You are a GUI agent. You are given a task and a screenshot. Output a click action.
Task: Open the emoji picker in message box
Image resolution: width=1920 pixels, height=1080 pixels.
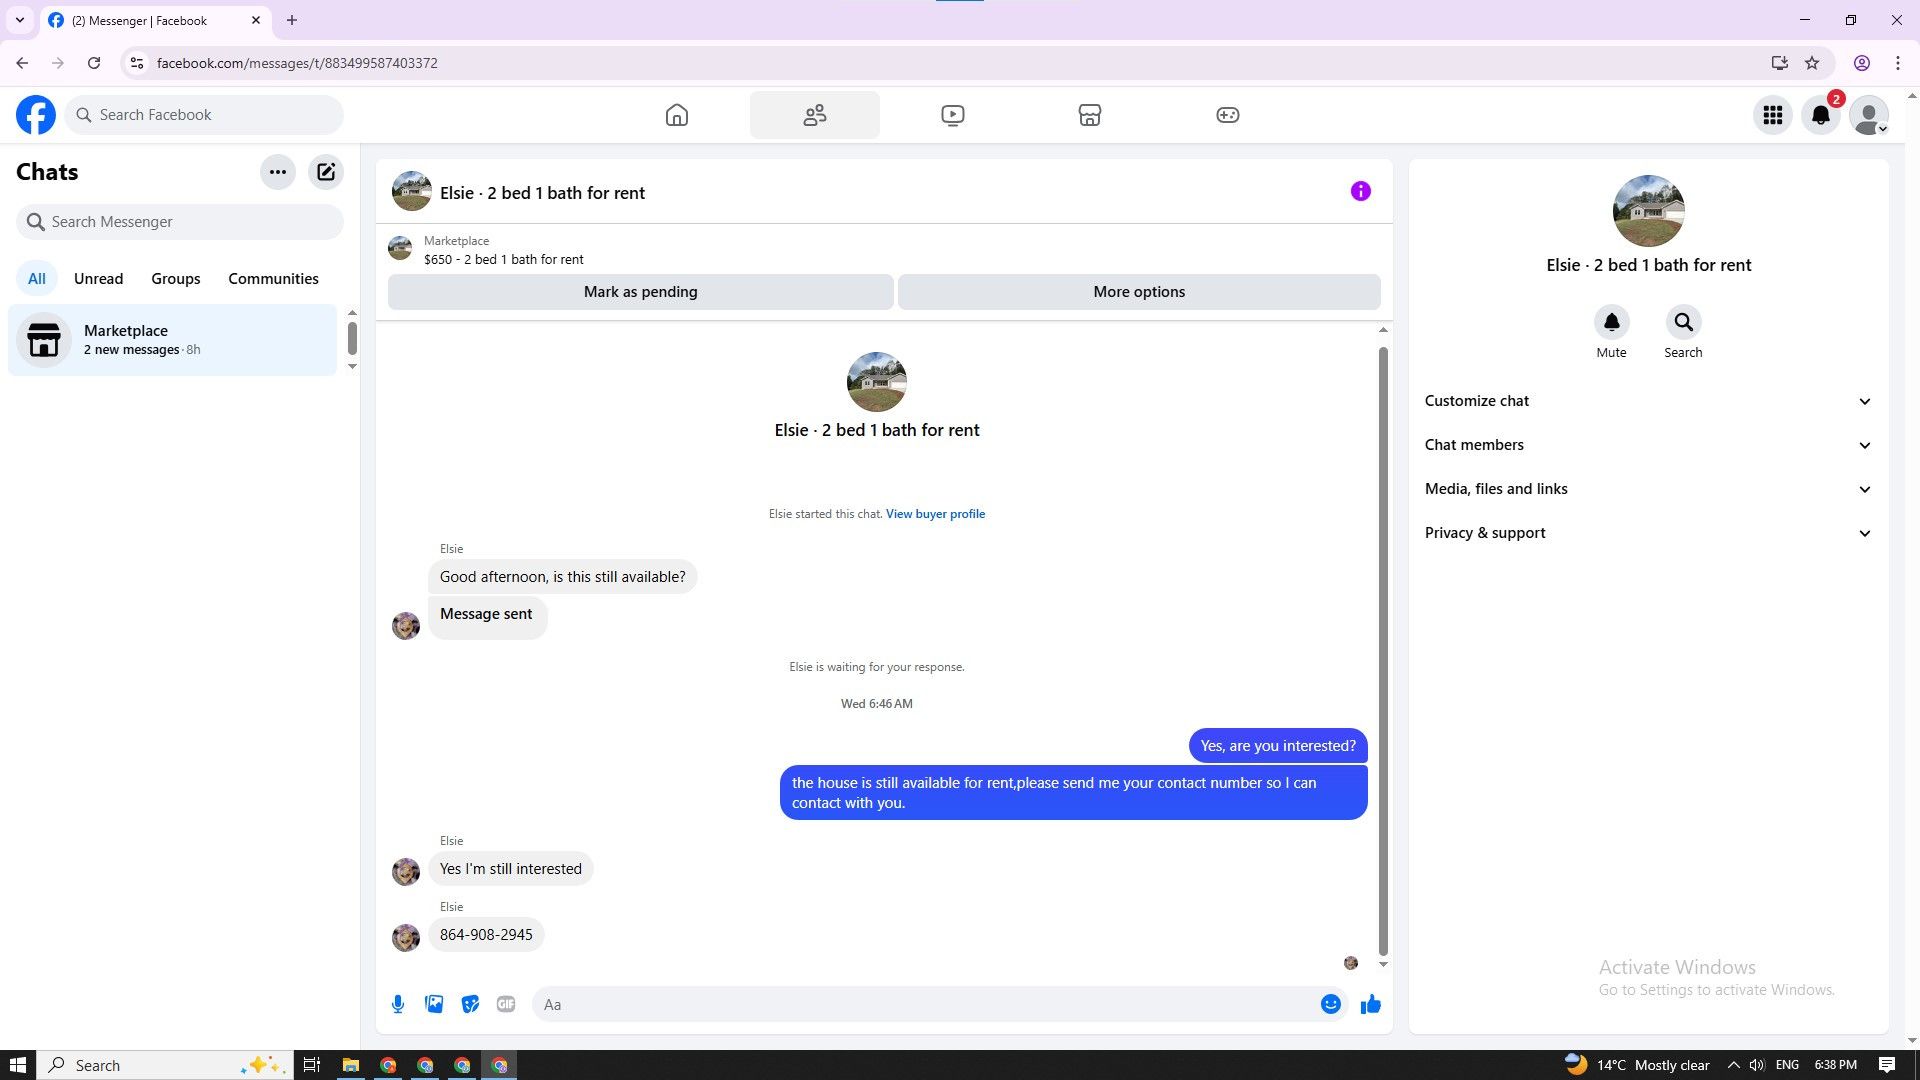1330,1004
